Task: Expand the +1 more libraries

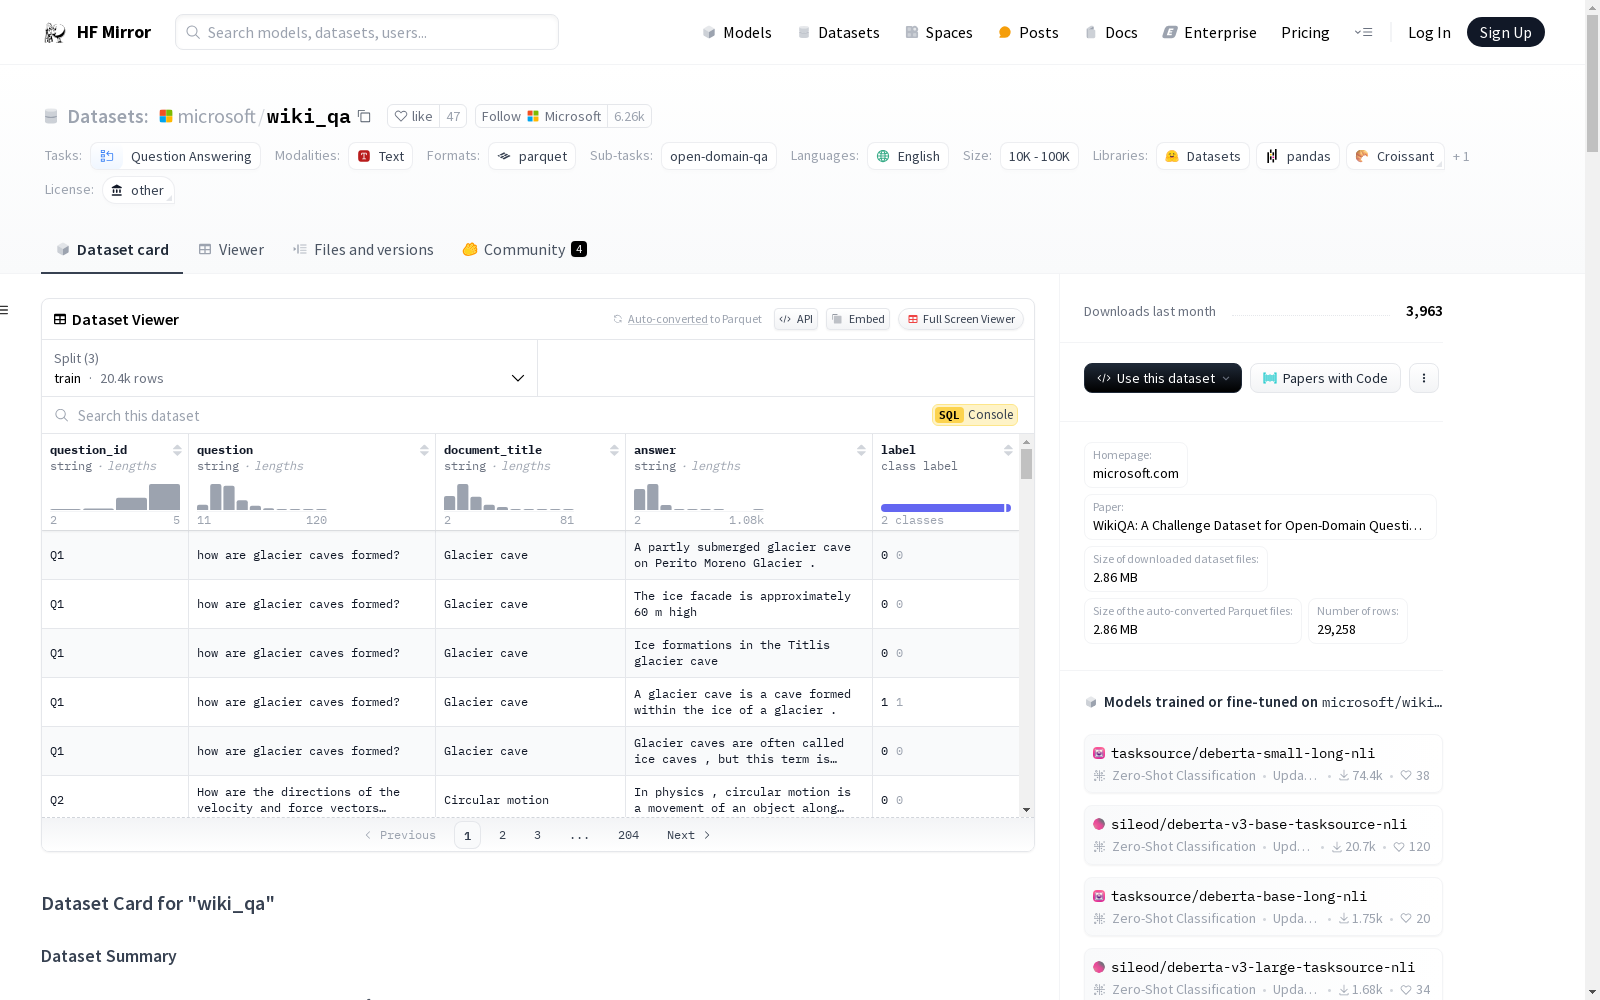Action: coord(1461,156)
